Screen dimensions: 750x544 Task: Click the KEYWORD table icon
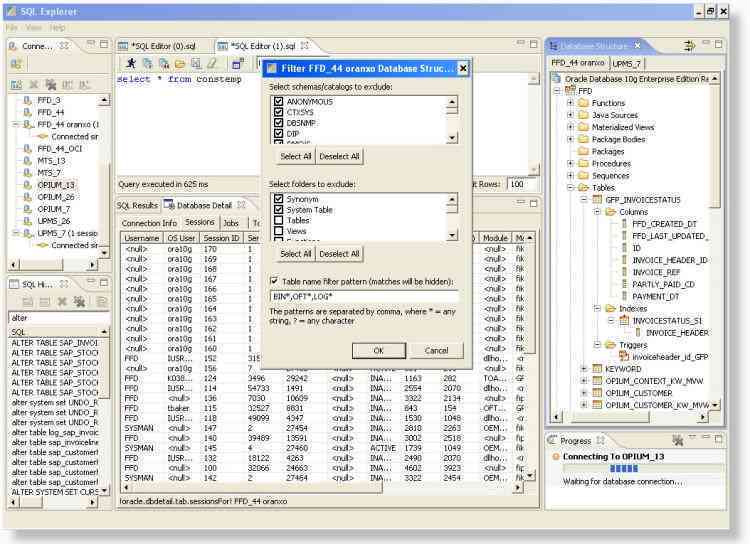597,368
